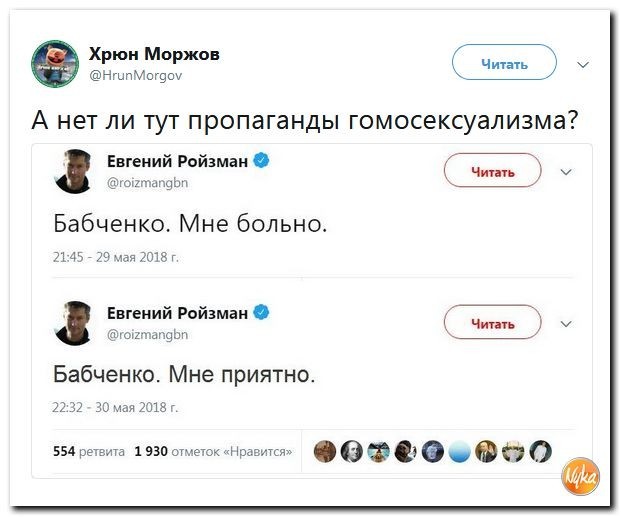Viewport: 621px width, 517px height.
Task: Click the plain light-blue liker avatar
Action: tap(459, 451)
